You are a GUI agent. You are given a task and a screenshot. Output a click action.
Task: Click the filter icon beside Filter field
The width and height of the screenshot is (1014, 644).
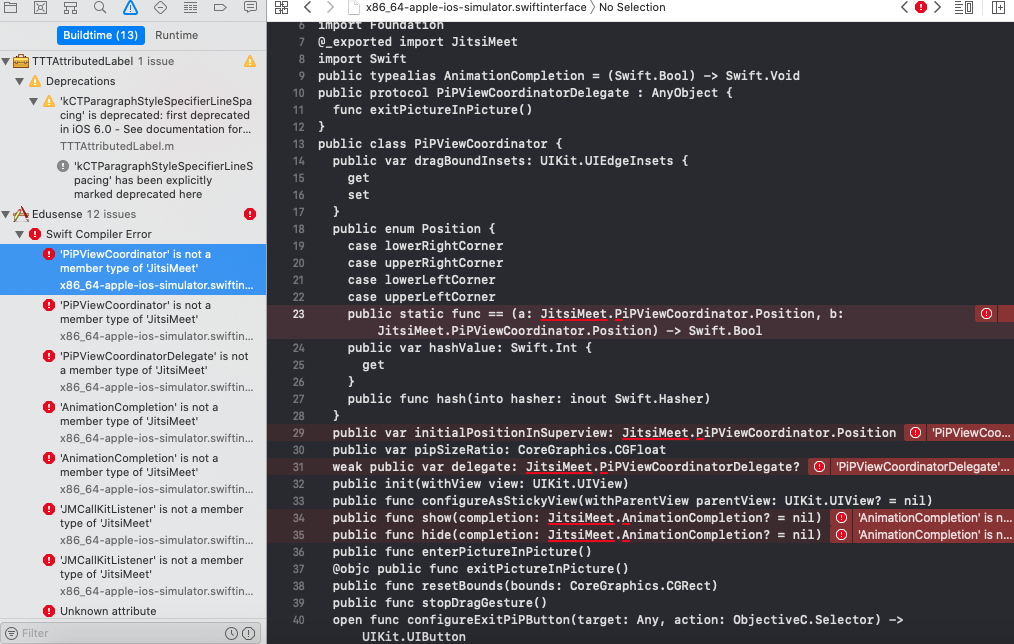[x=12, y=633]
